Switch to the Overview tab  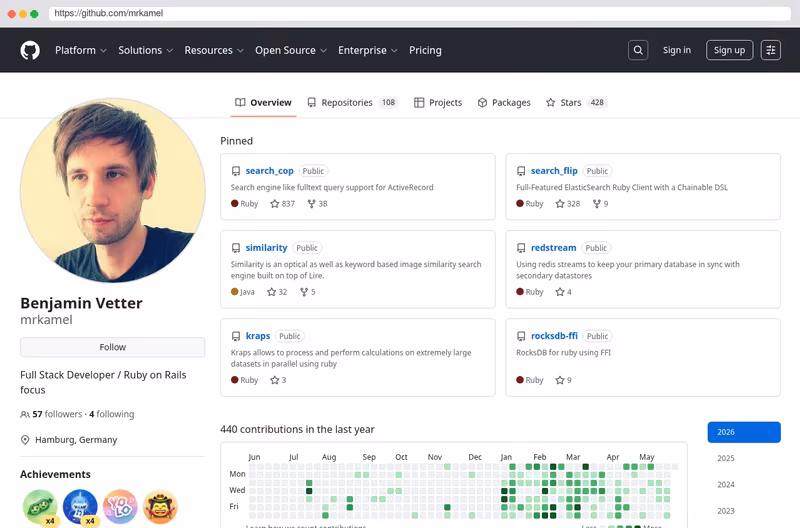click(x=263, y=103)
